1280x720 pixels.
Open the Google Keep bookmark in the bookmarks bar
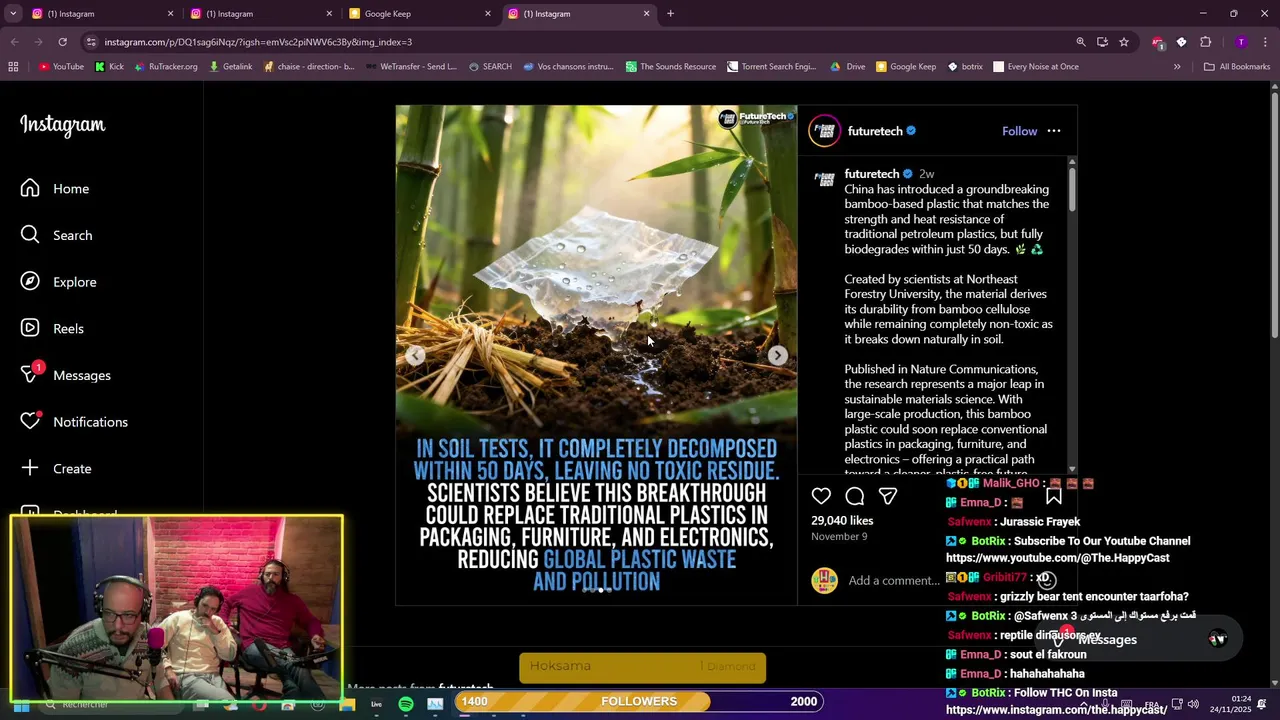tap(906, 67)
